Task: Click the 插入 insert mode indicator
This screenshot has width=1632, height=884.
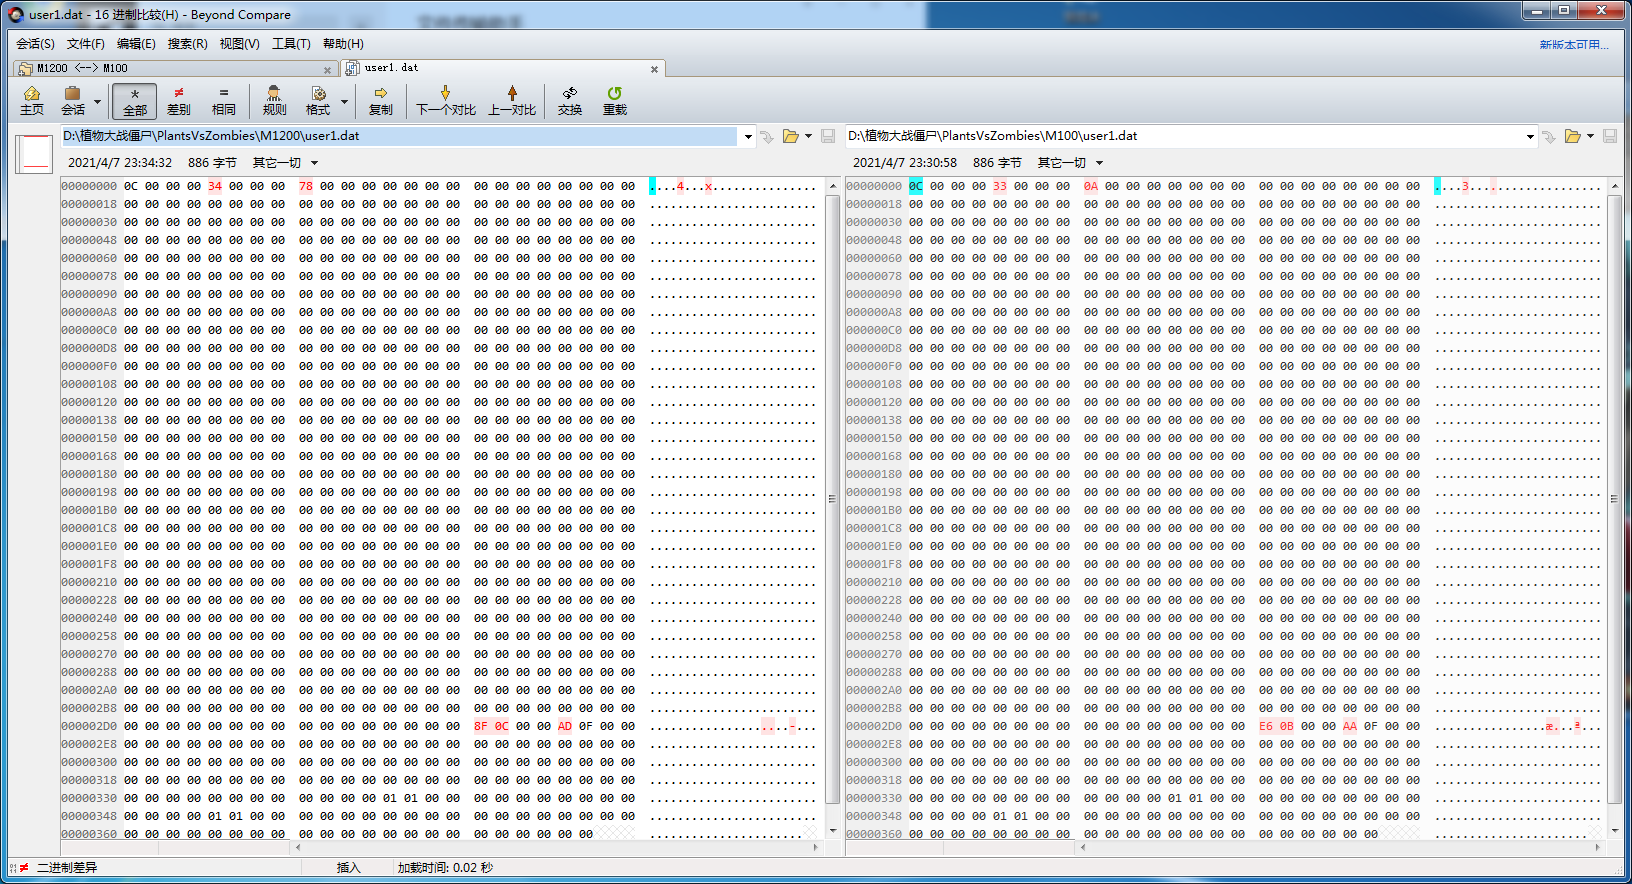Action: [x=348, y=868]
